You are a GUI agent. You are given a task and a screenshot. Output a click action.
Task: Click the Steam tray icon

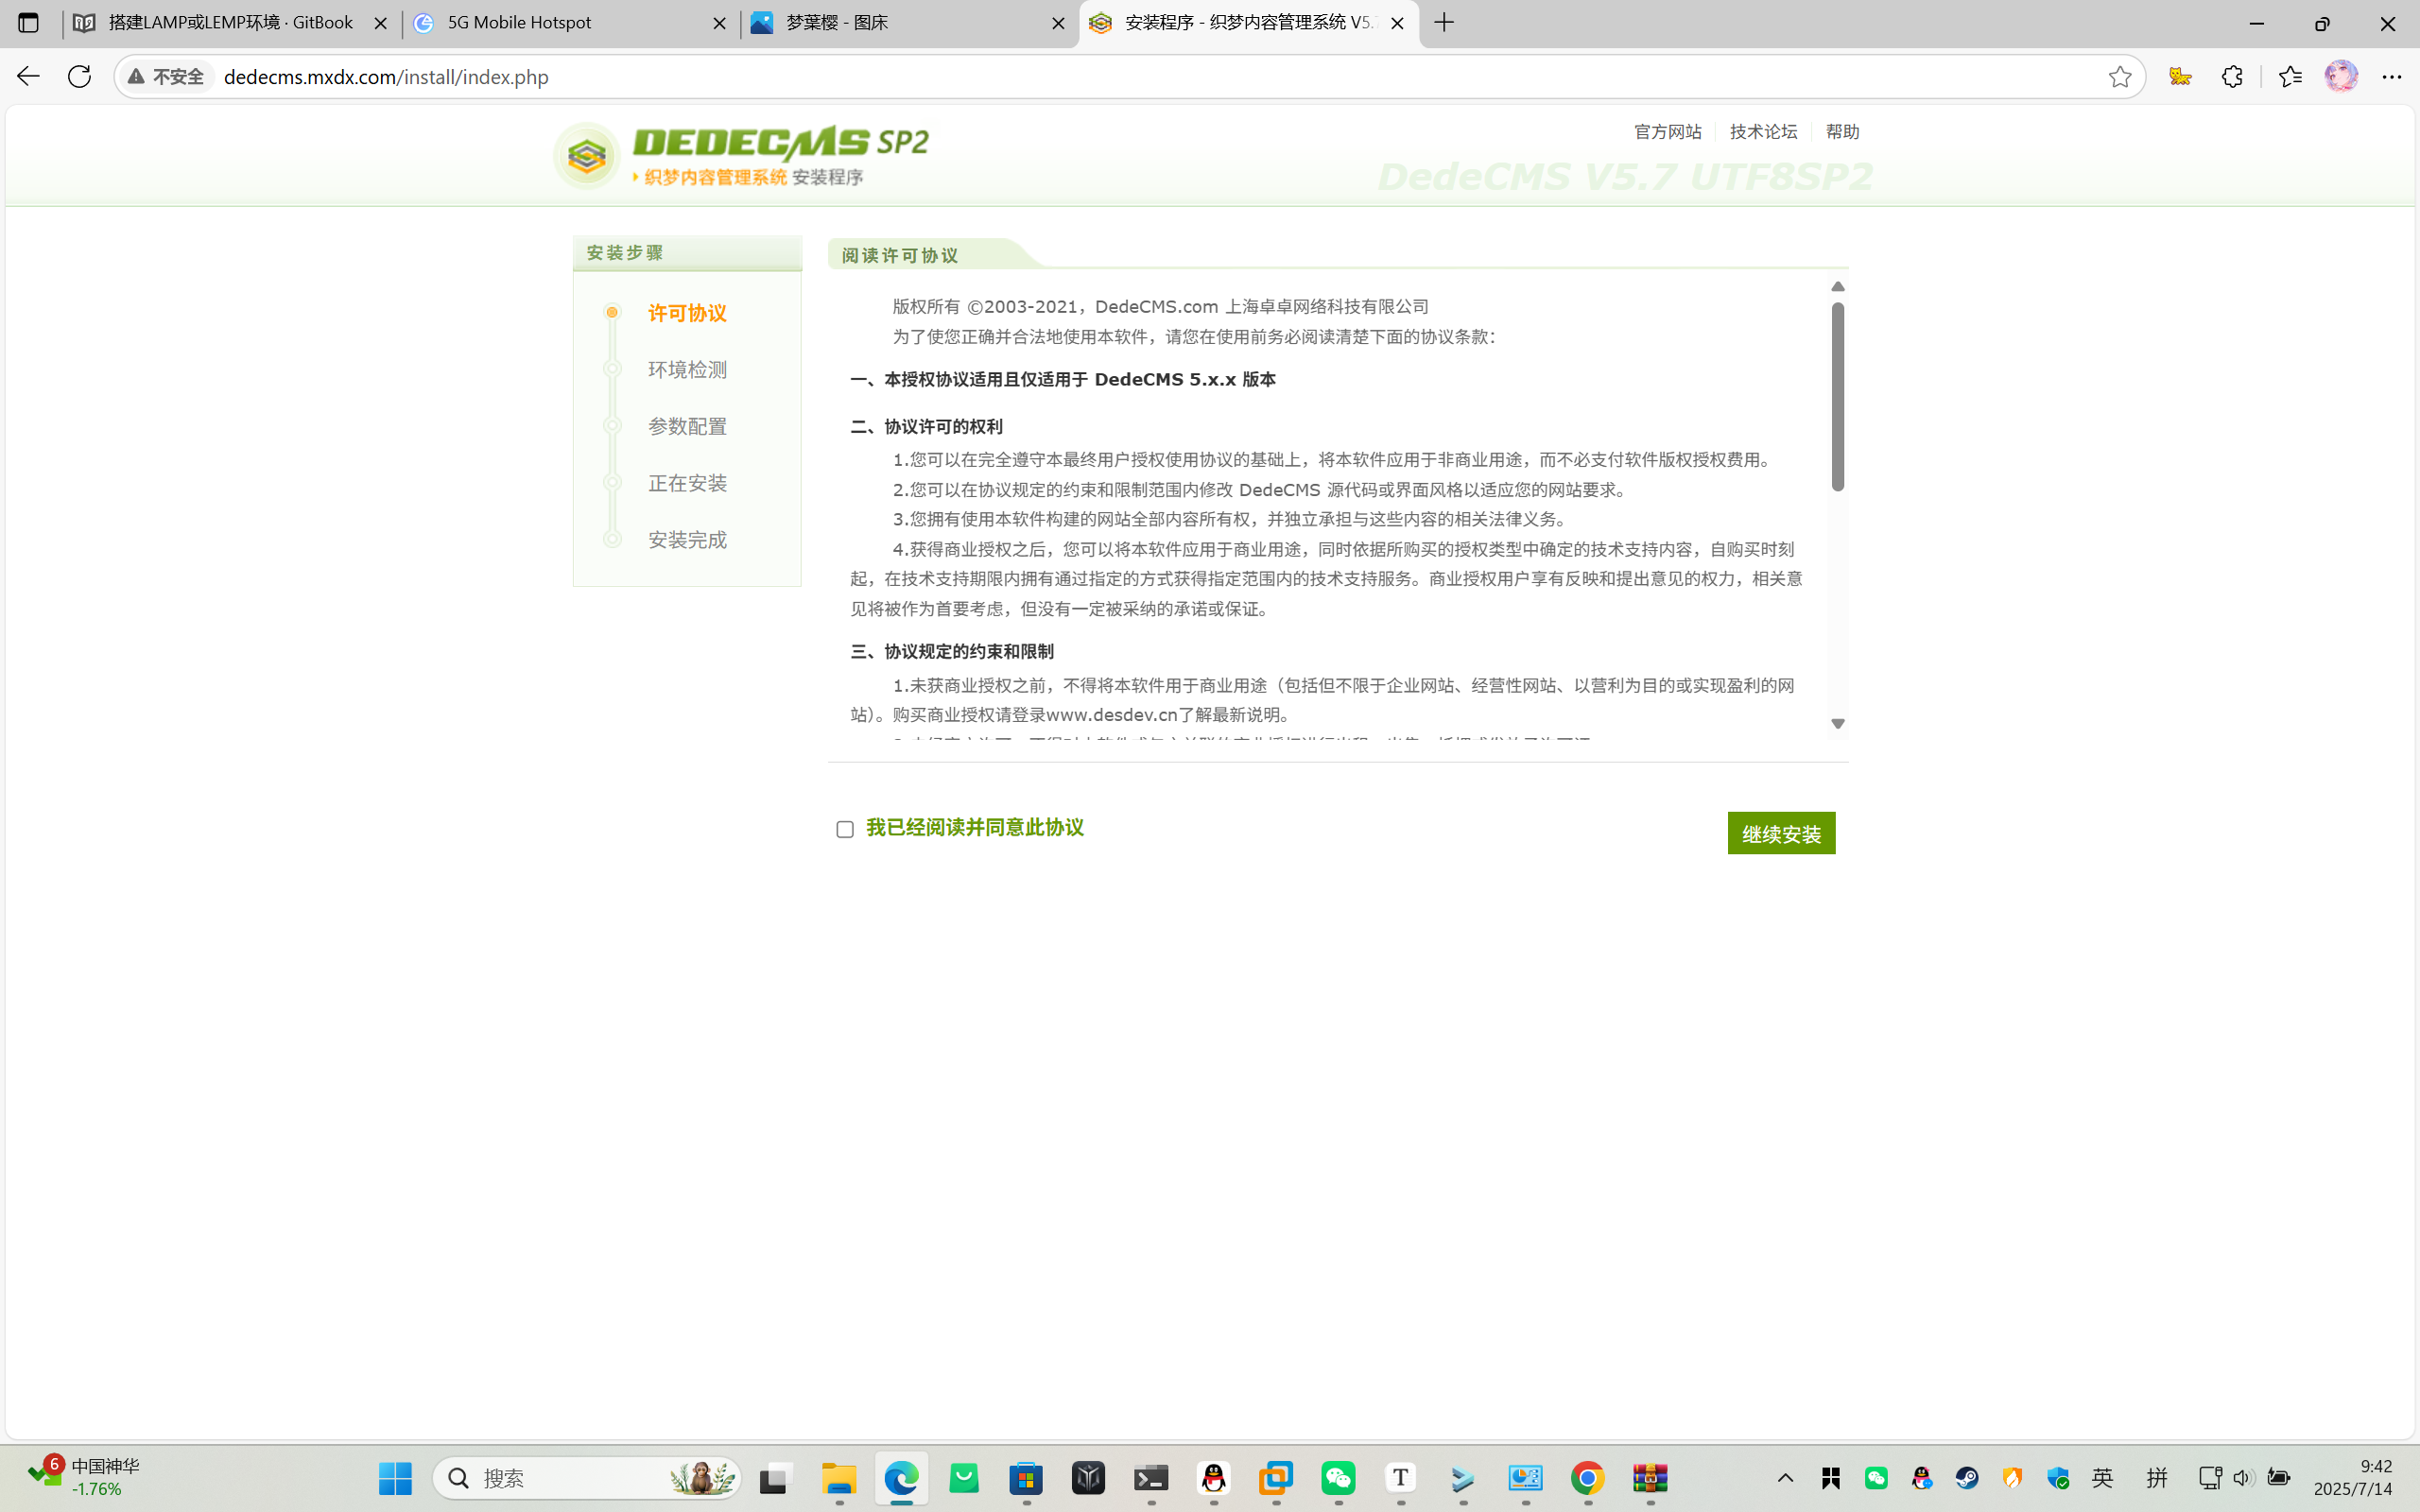coord(1967,1478)
